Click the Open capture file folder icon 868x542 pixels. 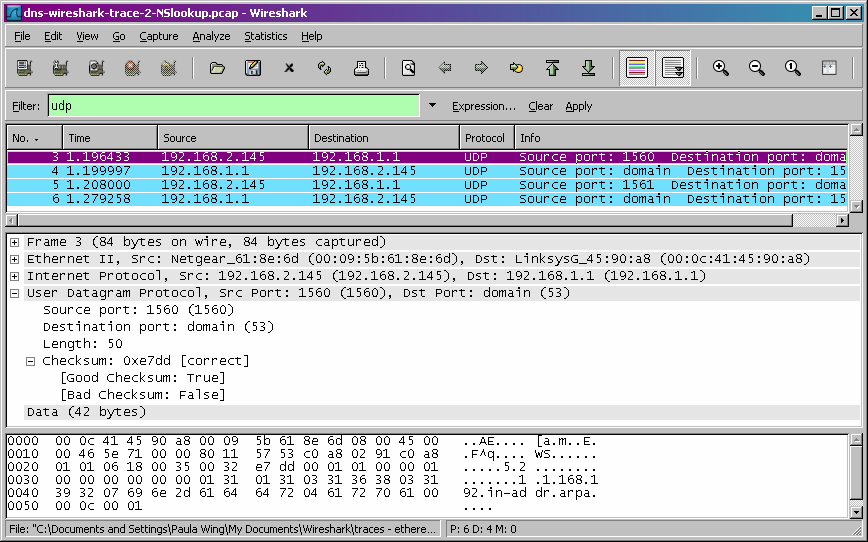[217, 68]
